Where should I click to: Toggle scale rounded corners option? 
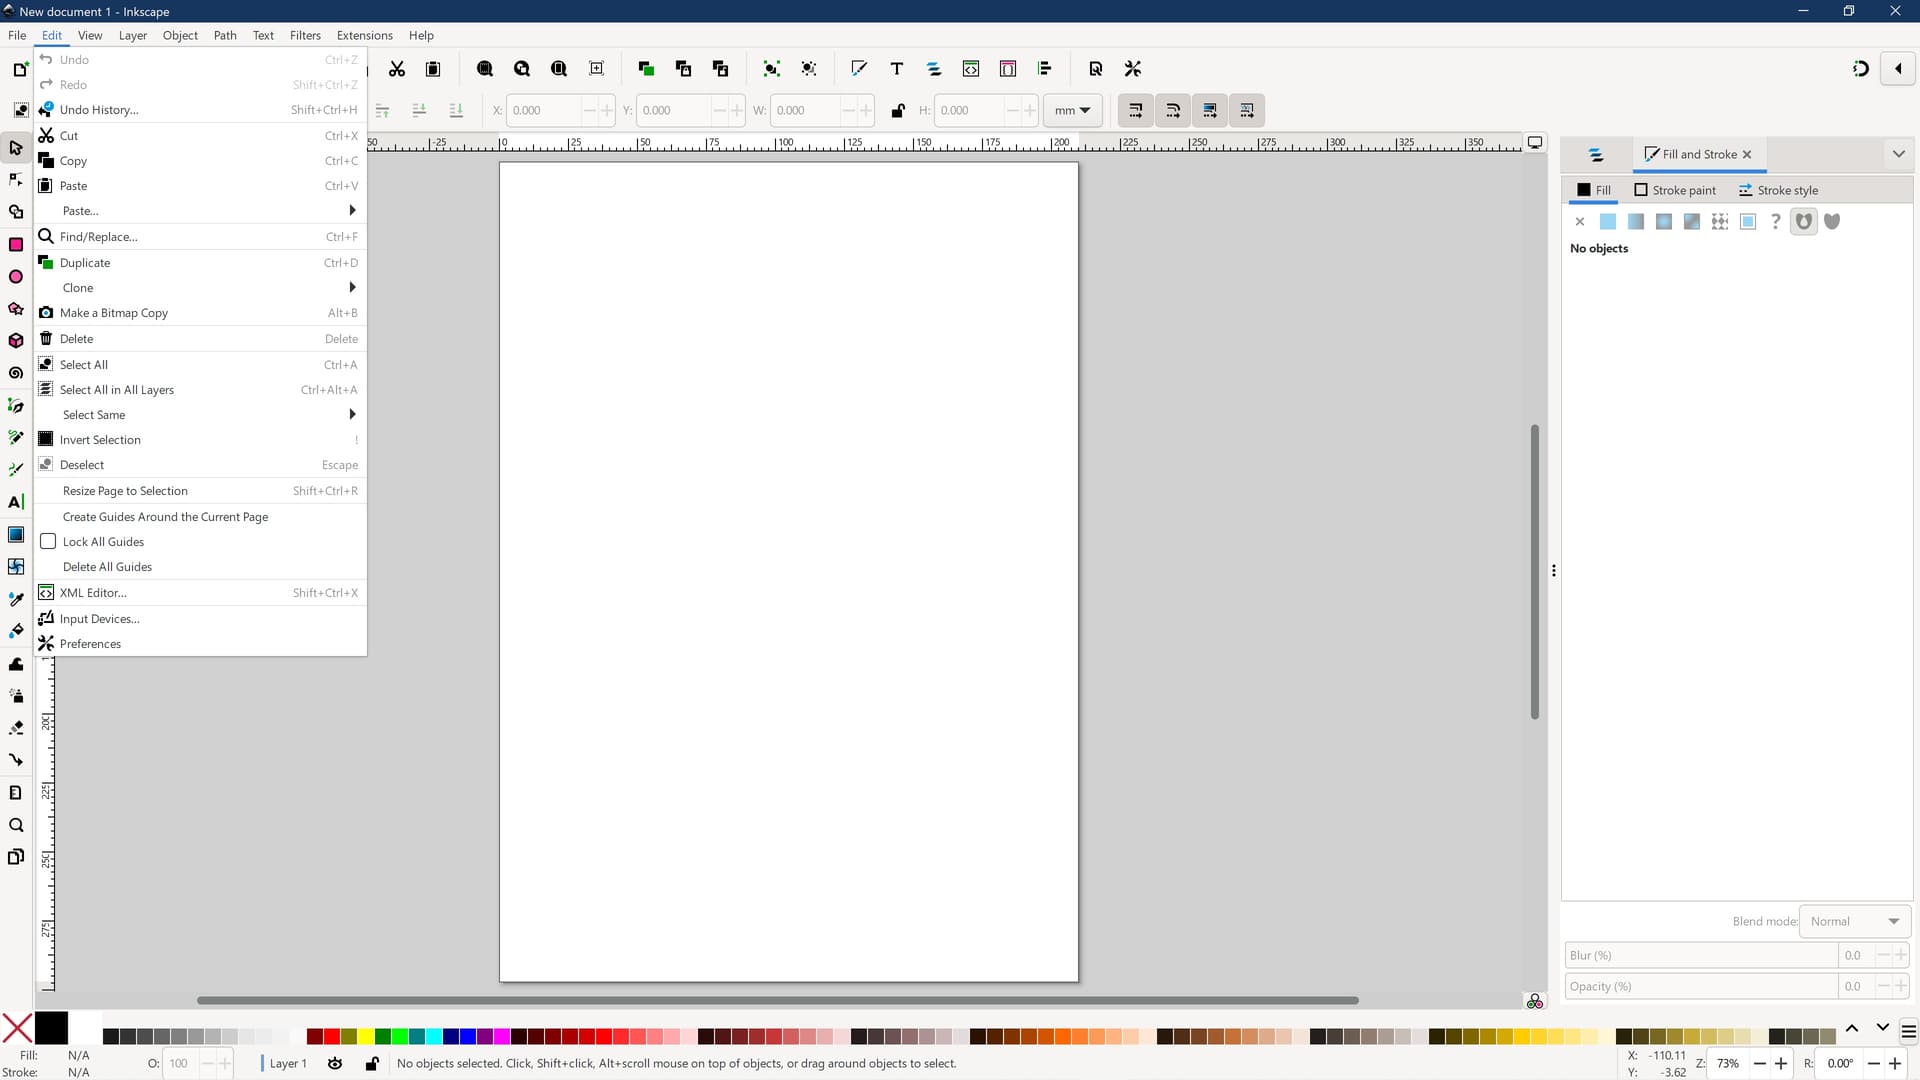tap(1173, 111)
